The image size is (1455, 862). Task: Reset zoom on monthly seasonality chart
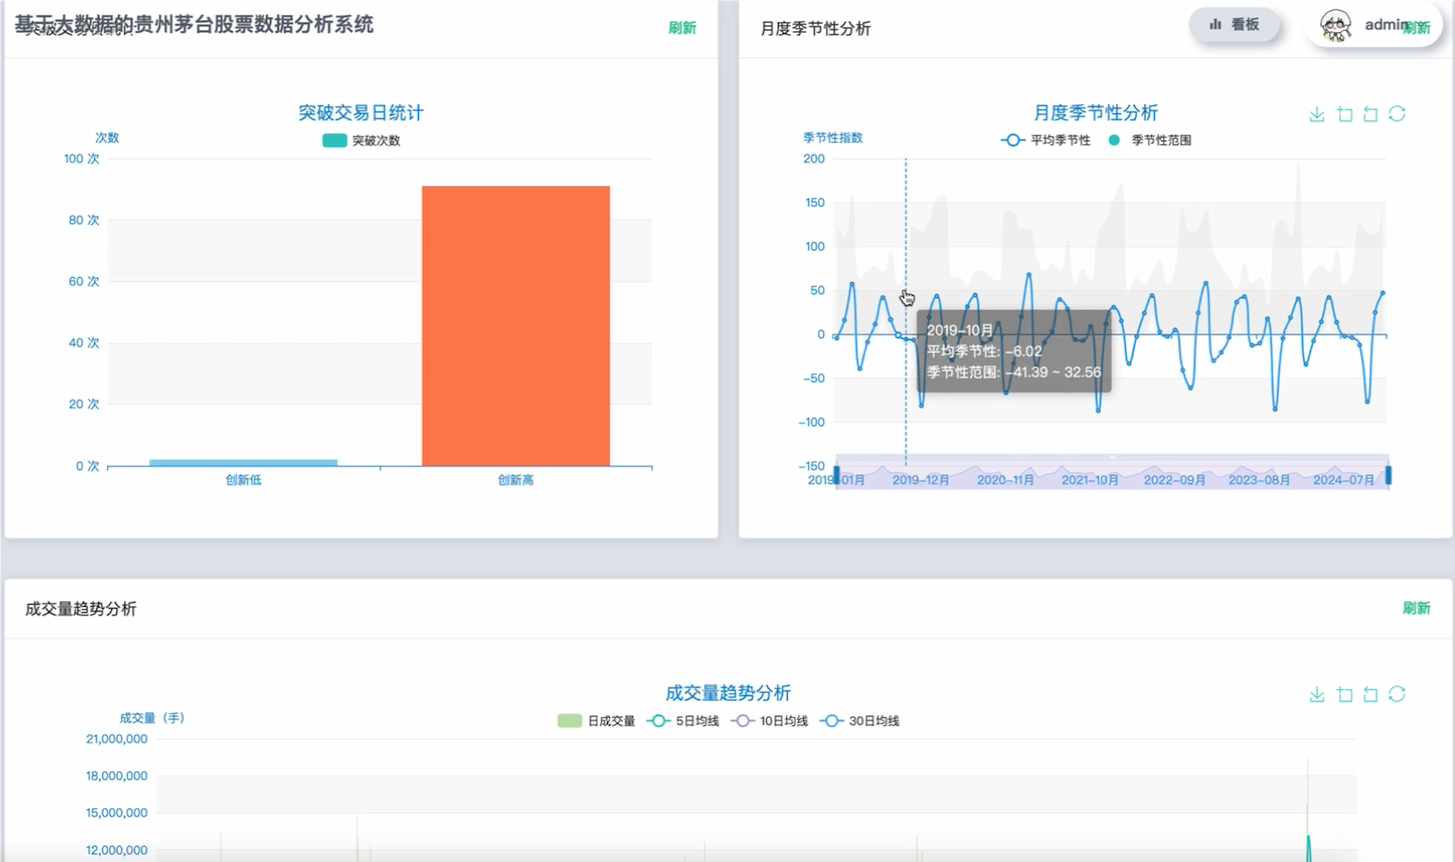point(1371,115)
